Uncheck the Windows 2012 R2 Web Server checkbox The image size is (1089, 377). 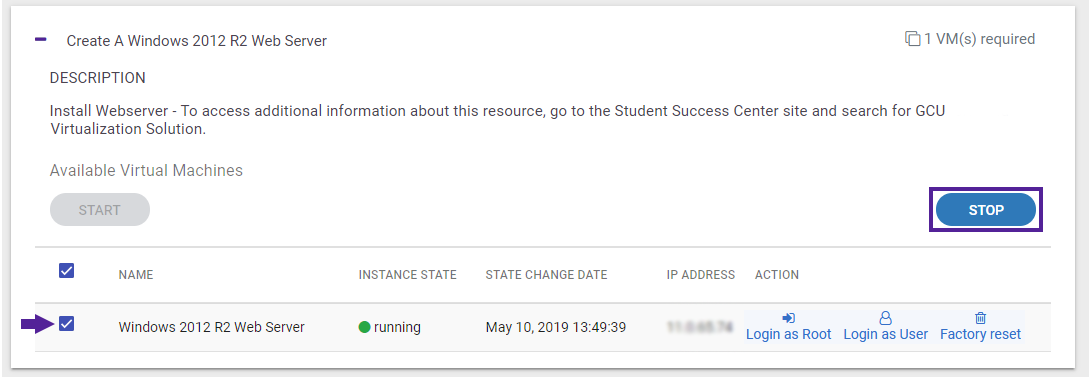(67, 324)
